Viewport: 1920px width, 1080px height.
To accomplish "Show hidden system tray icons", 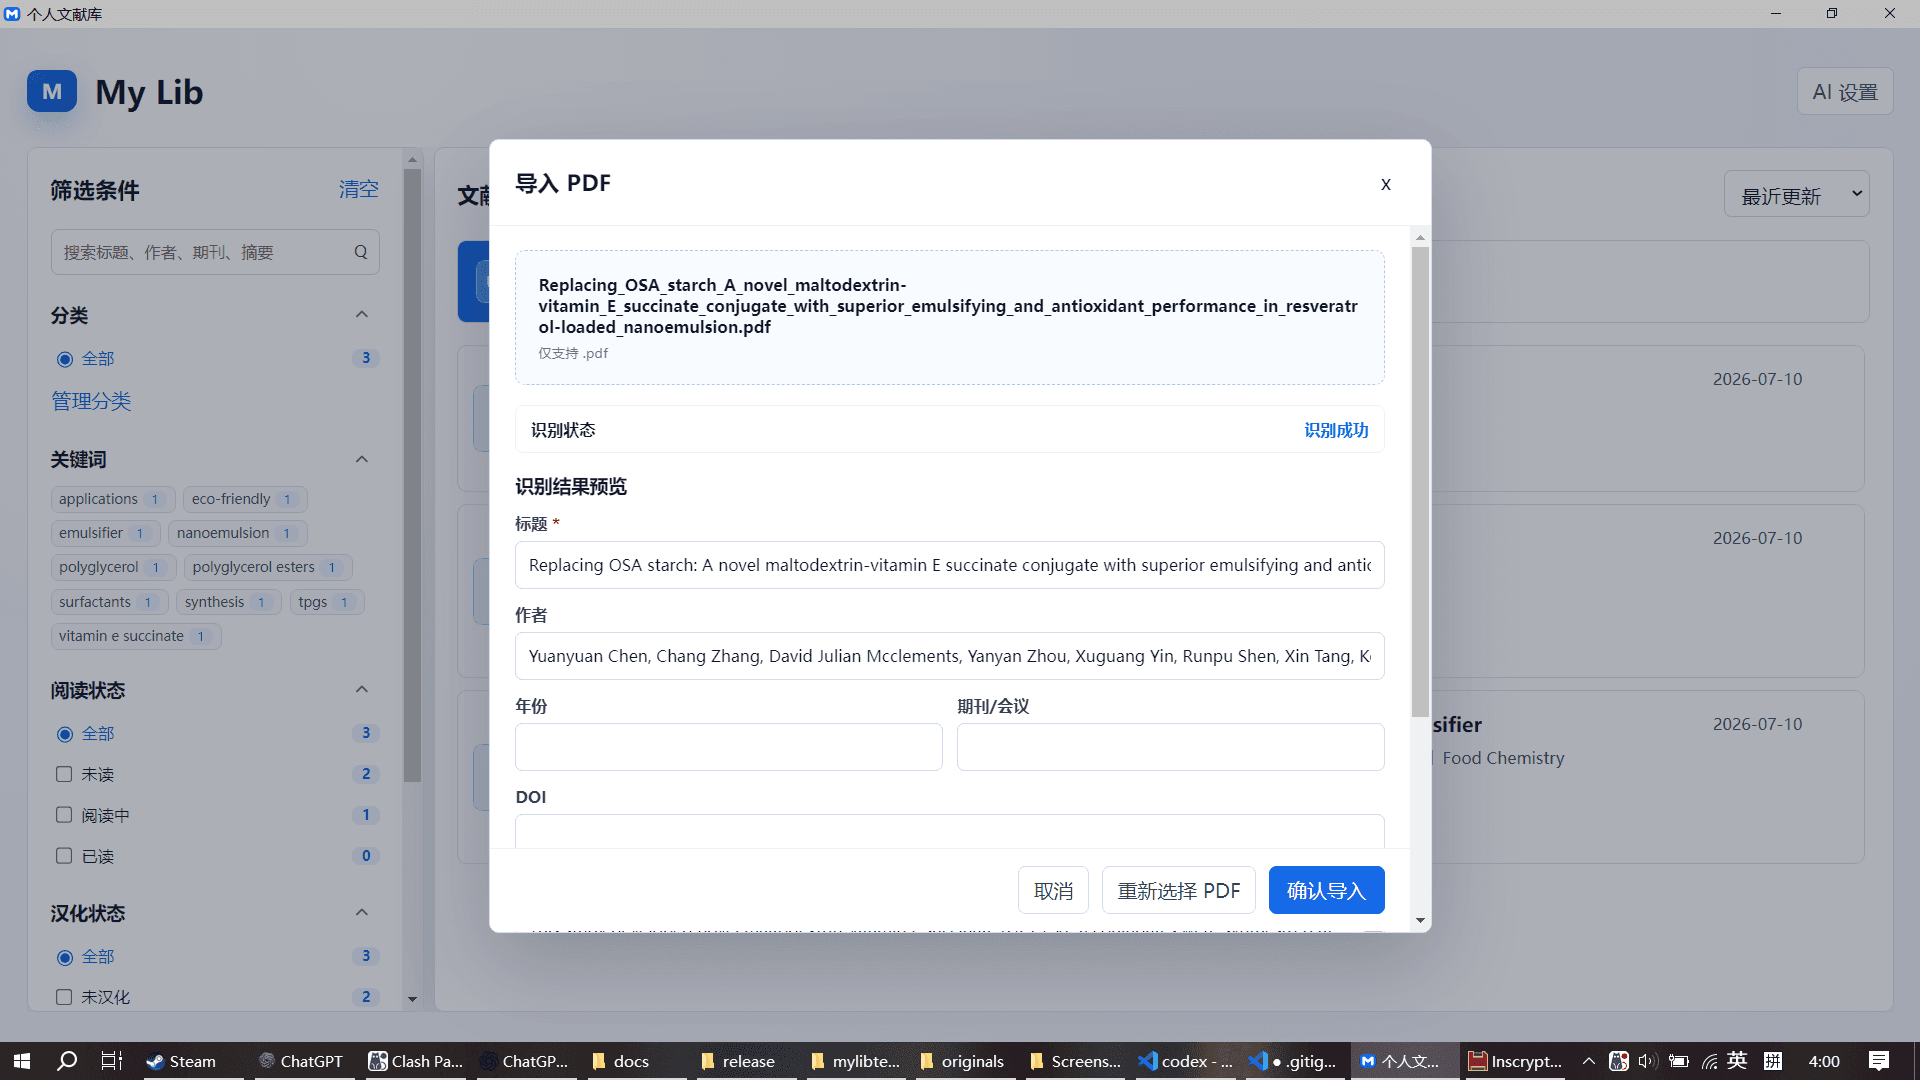I will click(x=1588, y=1061).
